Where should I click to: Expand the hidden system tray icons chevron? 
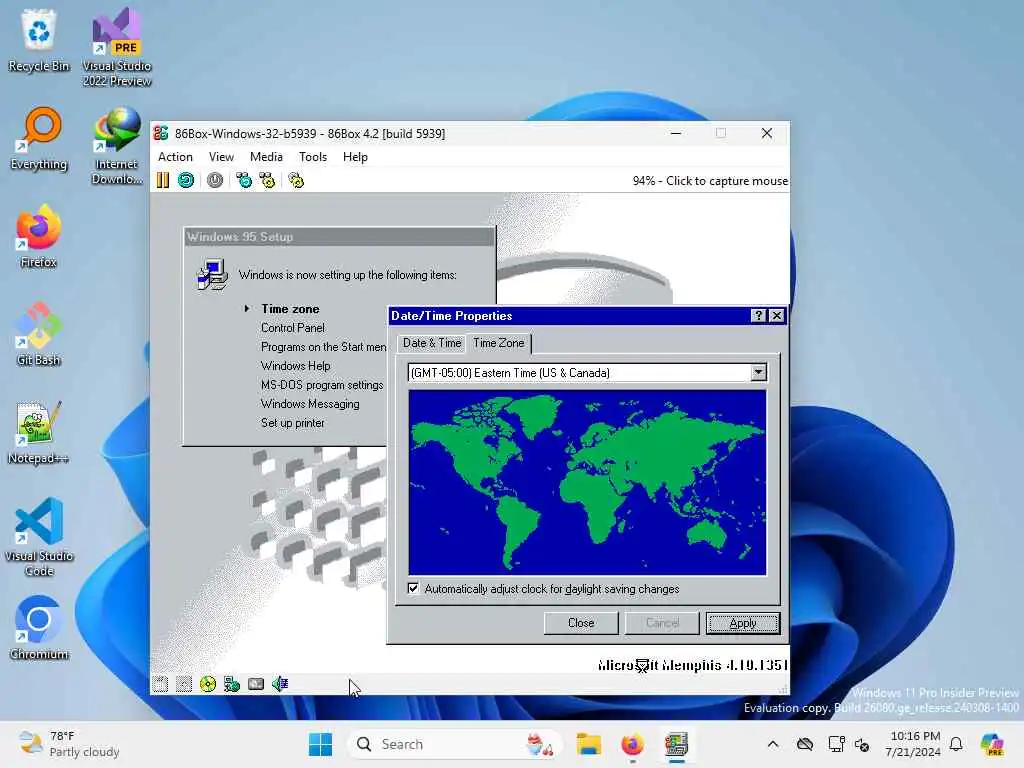click(x=773, y=744)
